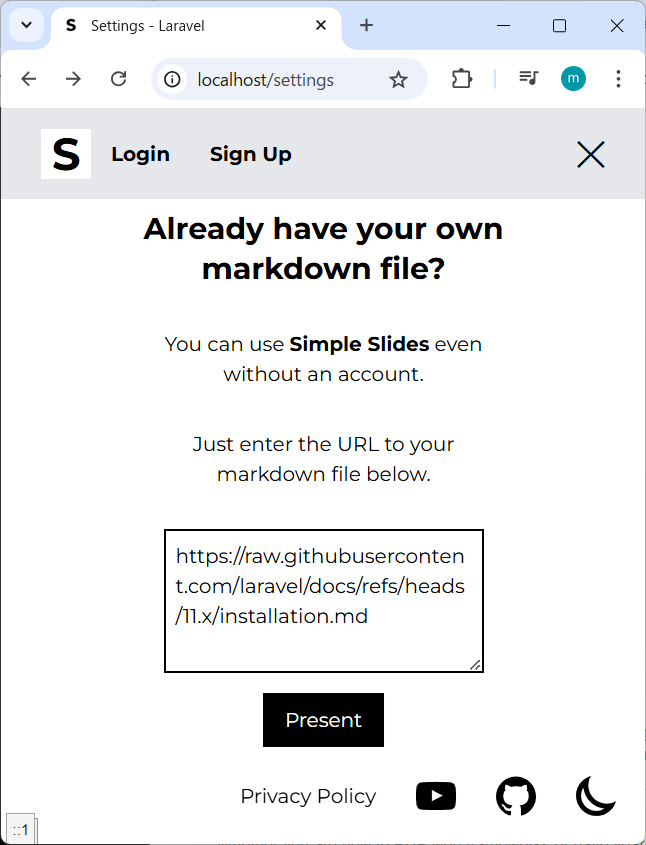
Task: Open the media controls icon
Action: pyautogui.click(x=529, y=79)
